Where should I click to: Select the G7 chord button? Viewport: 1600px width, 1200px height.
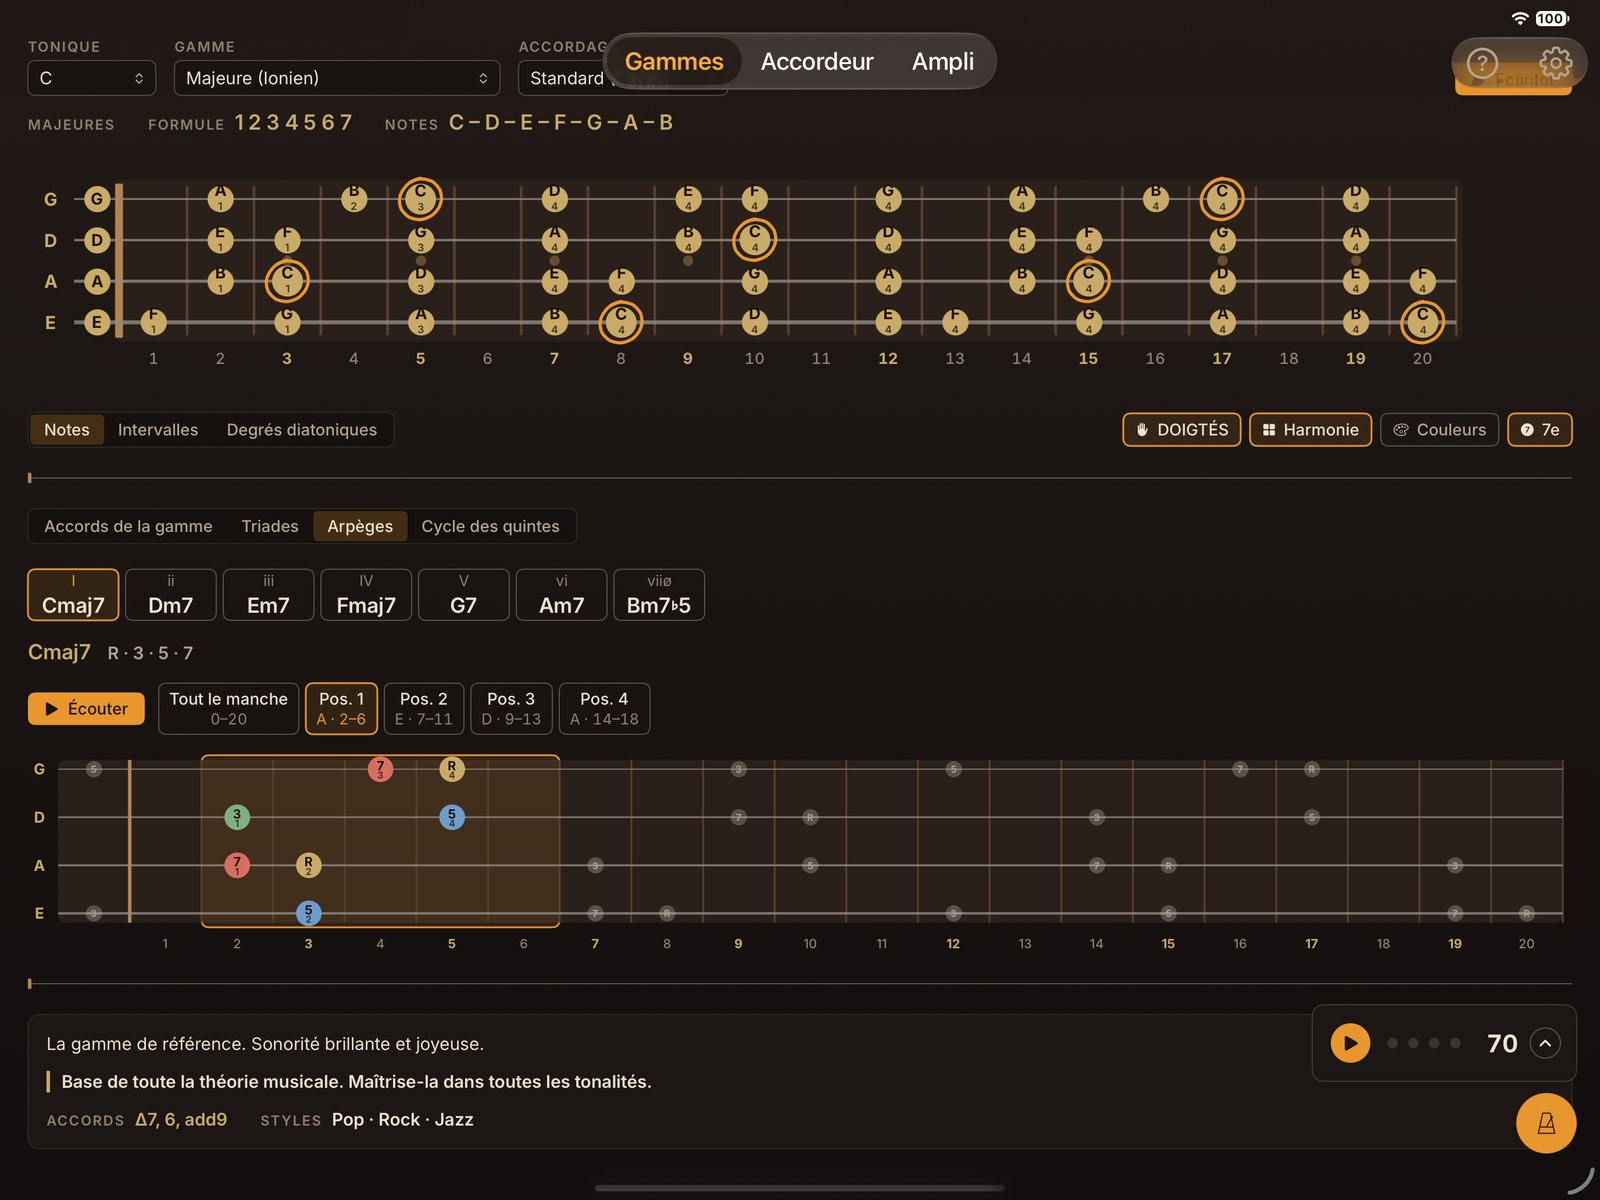coord(463,594)
